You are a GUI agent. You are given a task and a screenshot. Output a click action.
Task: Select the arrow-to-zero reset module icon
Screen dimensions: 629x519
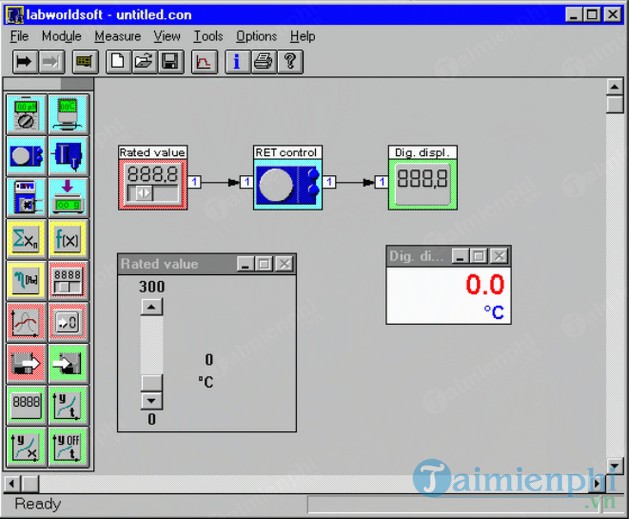[68, 323]
